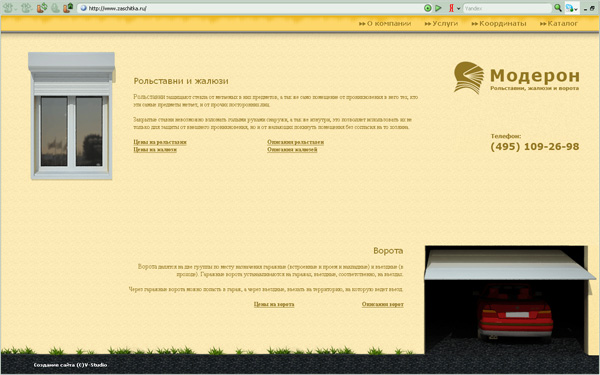Screen dimensions: 600x375
Task: Open the Цены на ворота link
Action: click(274, 305)
